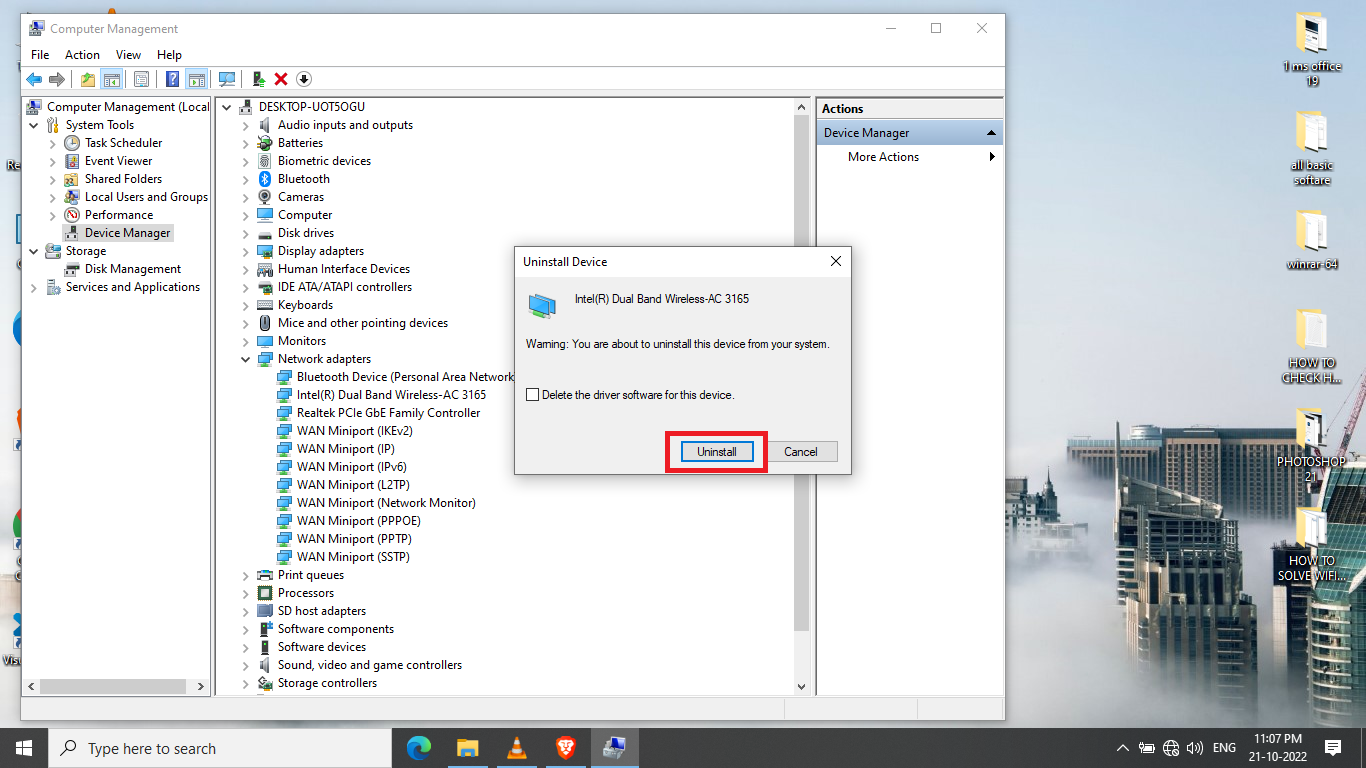Click Scan for hardware changes icon
The image size is (1366, 768).
pyautogui.click(x=227, y=79)
